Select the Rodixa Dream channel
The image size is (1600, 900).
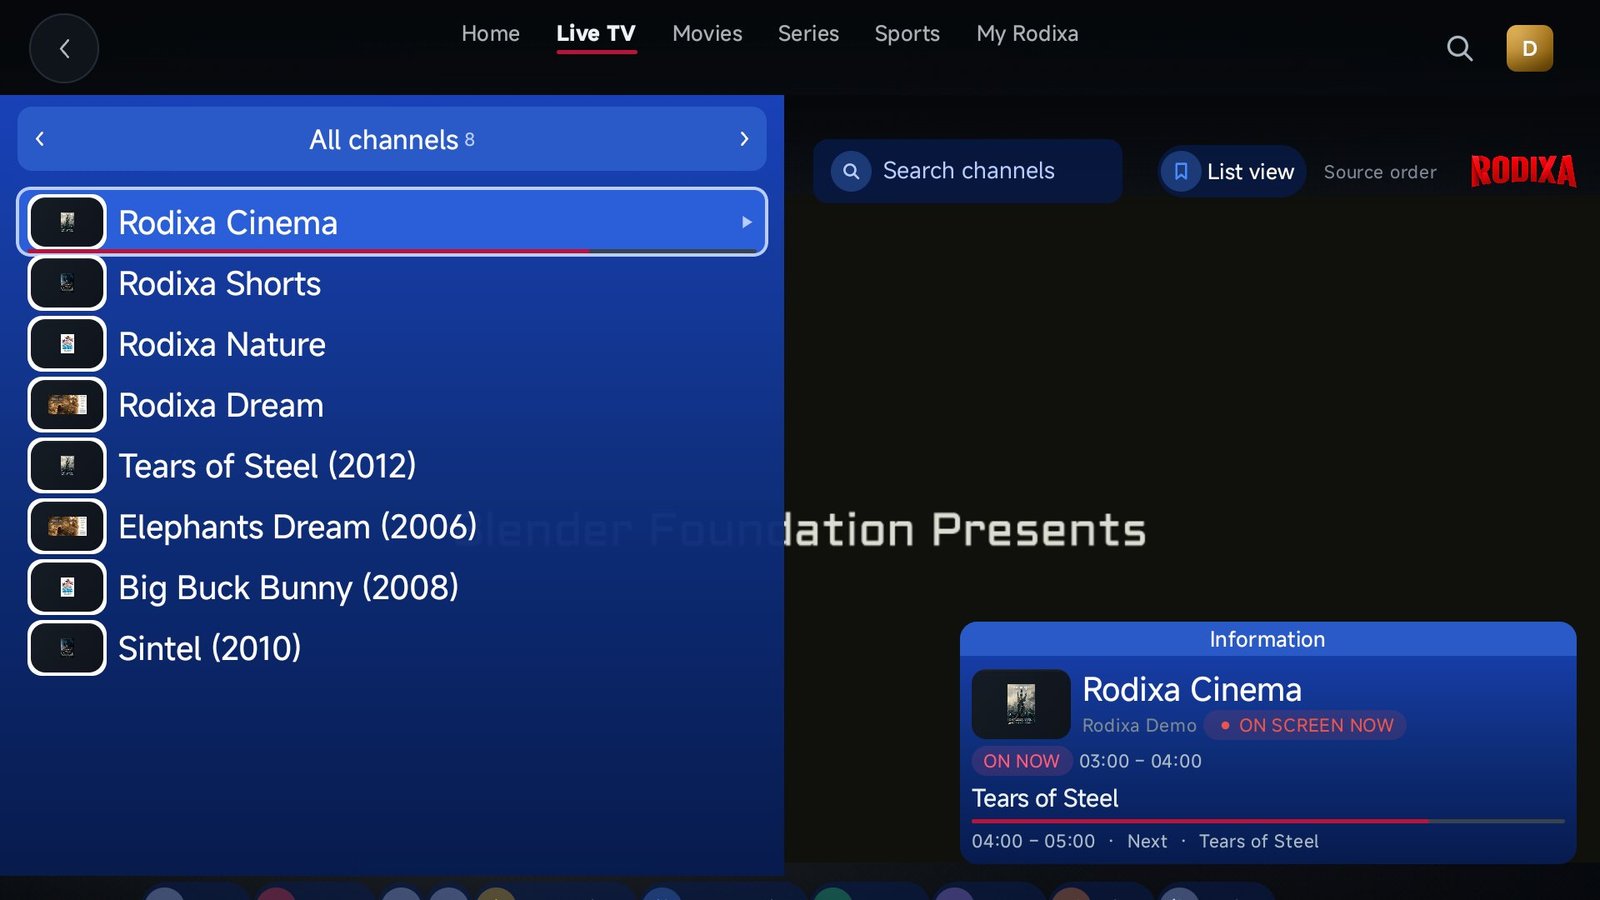tap(392, 405)
